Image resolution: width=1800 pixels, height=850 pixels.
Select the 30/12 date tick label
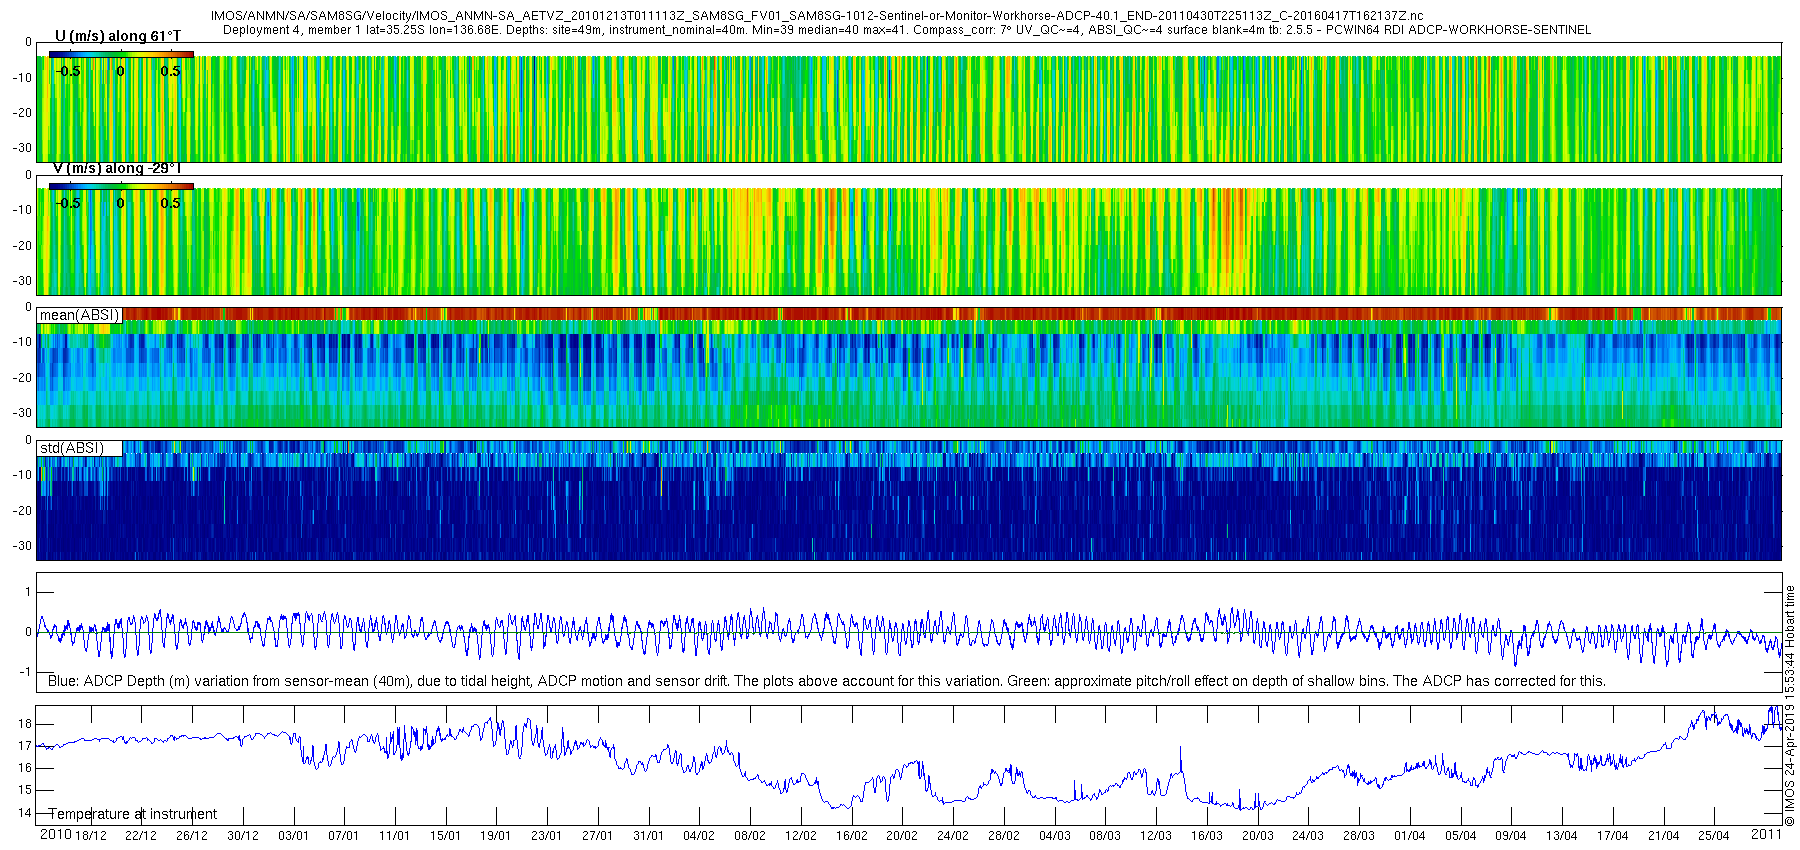[243, 836]
